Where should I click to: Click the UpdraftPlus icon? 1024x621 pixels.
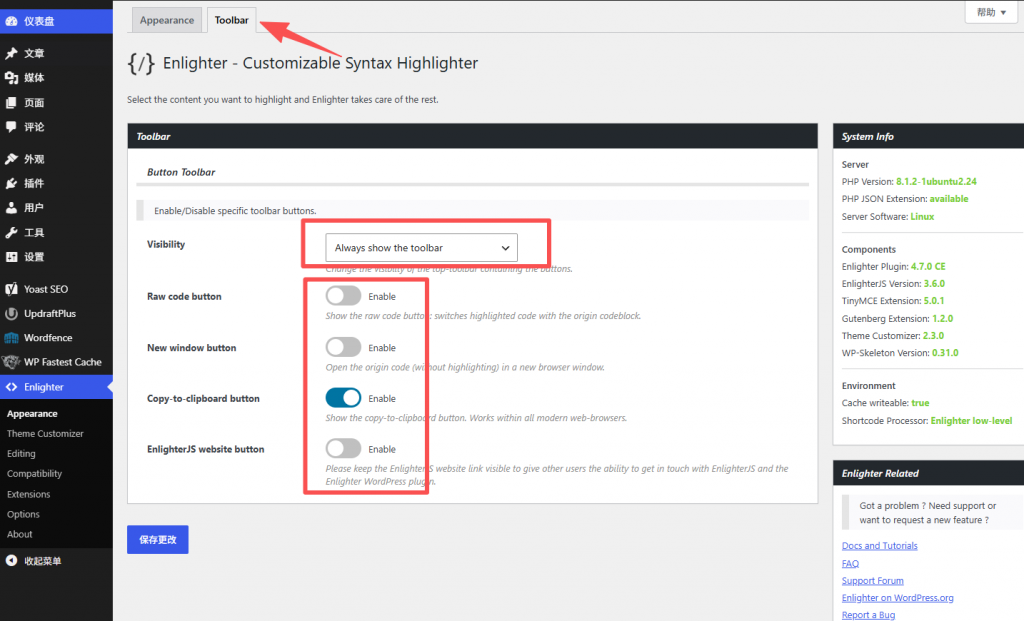click(11, 313)
